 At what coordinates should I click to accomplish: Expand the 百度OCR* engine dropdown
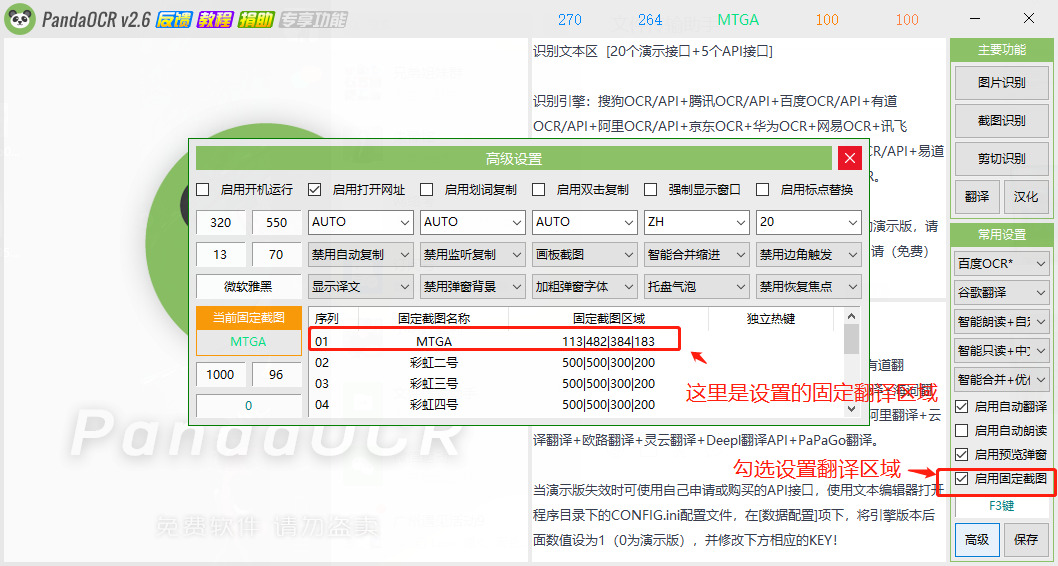click(1001, 264)
